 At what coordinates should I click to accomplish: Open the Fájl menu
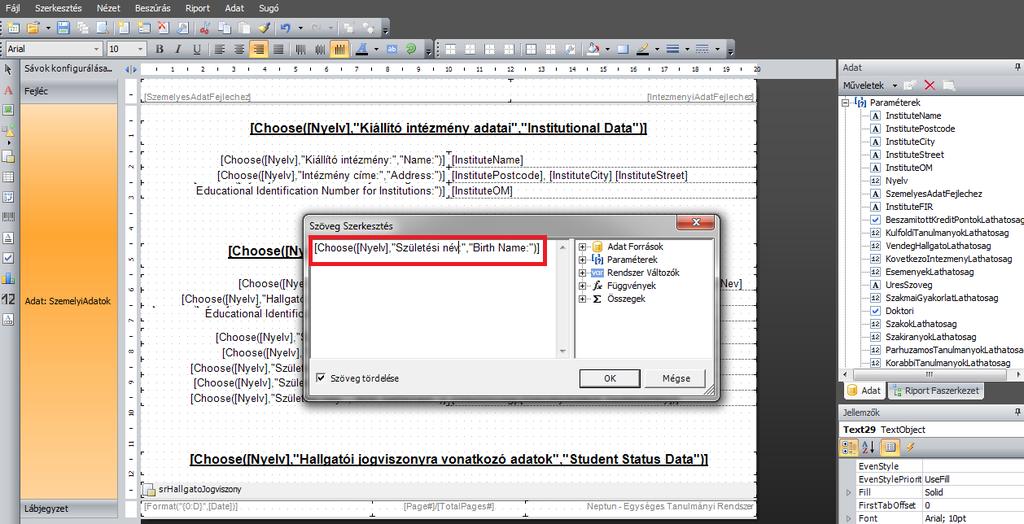(x=12, y=8)
